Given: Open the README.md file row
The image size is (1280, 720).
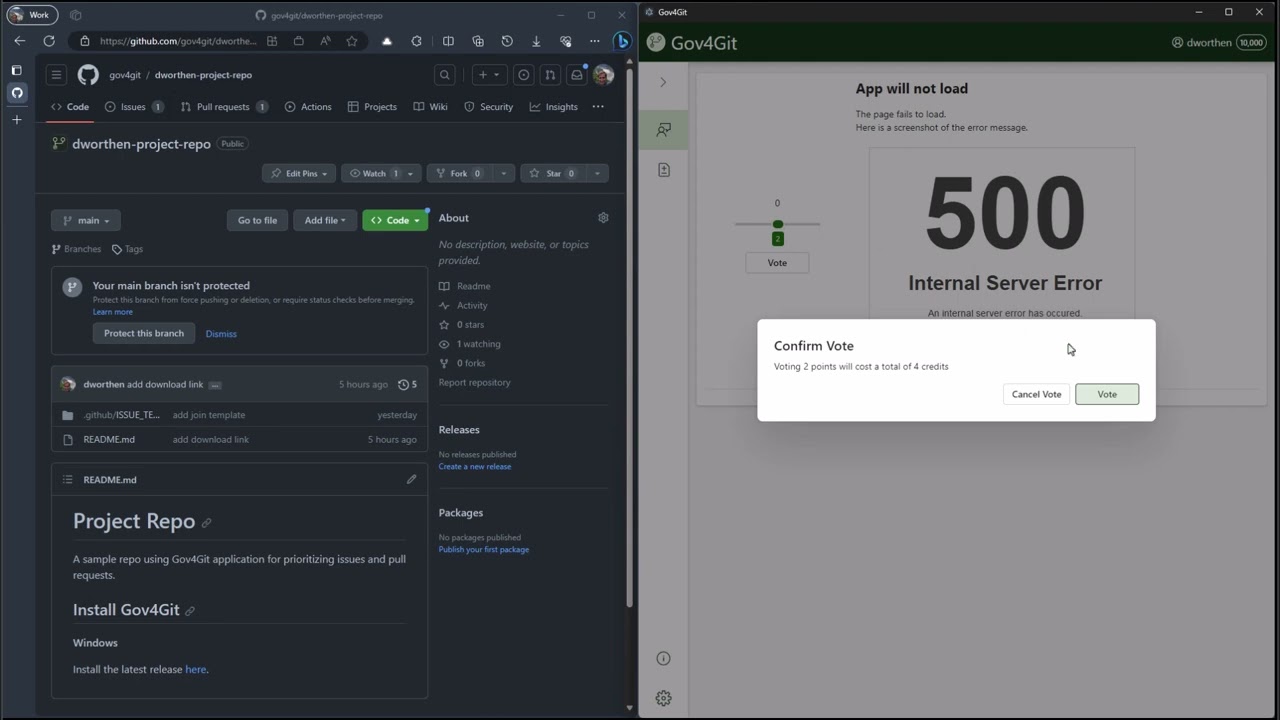Looking at the screenshot, I should [x=239, y=439].
